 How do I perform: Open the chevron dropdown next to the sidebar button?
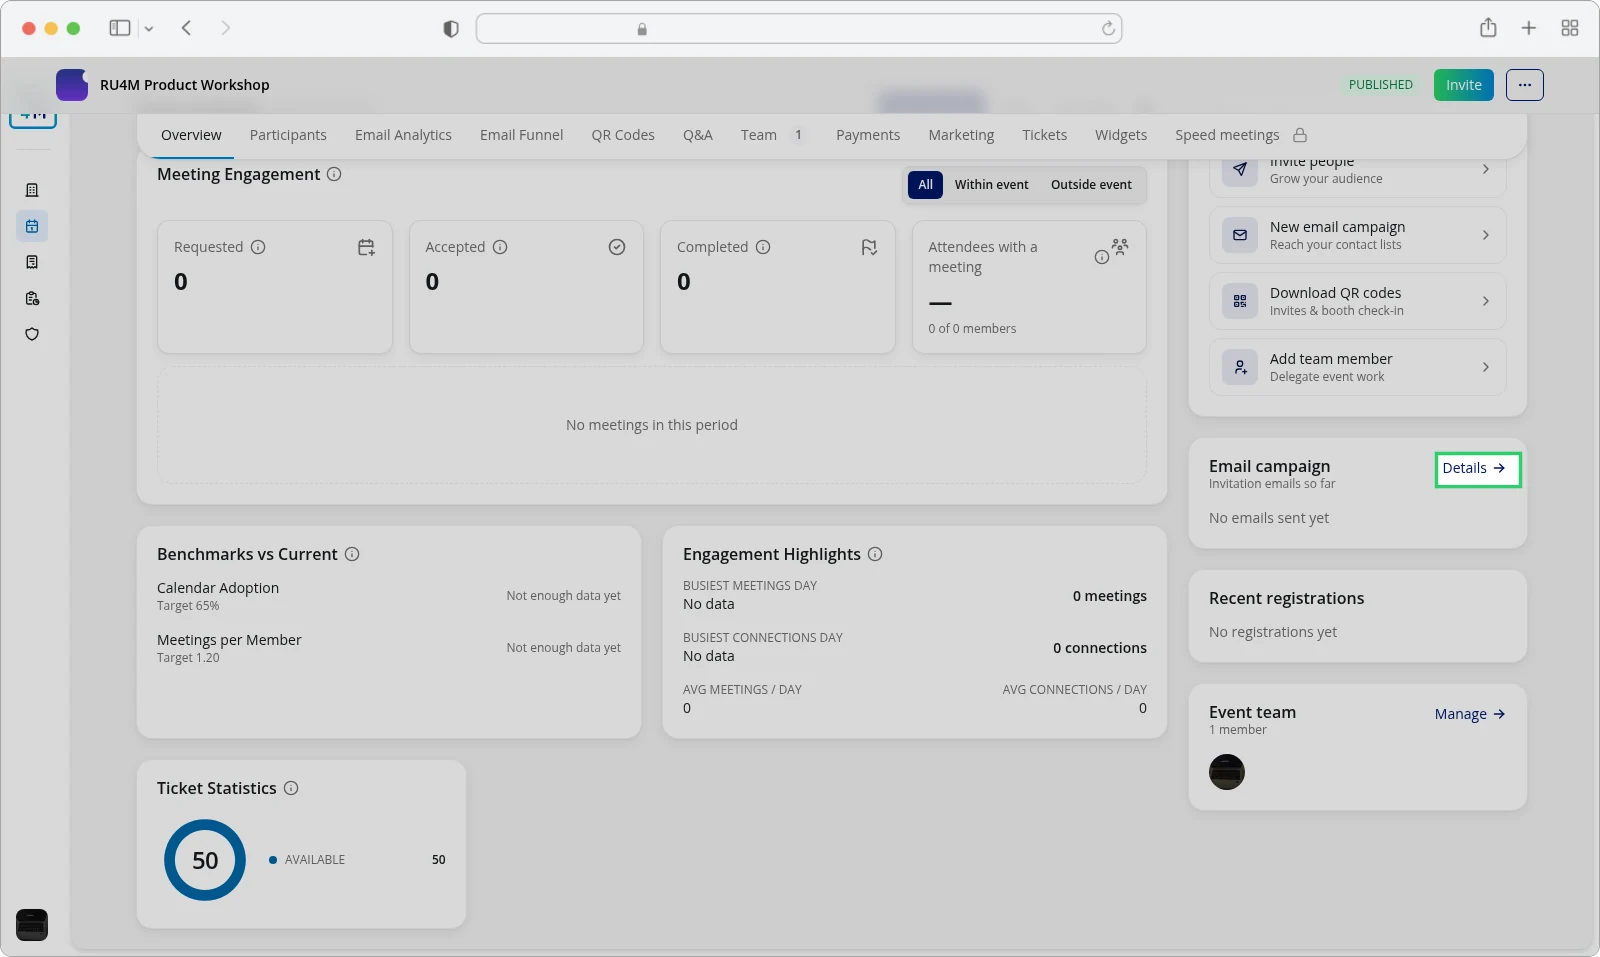[x=149, y=29]
